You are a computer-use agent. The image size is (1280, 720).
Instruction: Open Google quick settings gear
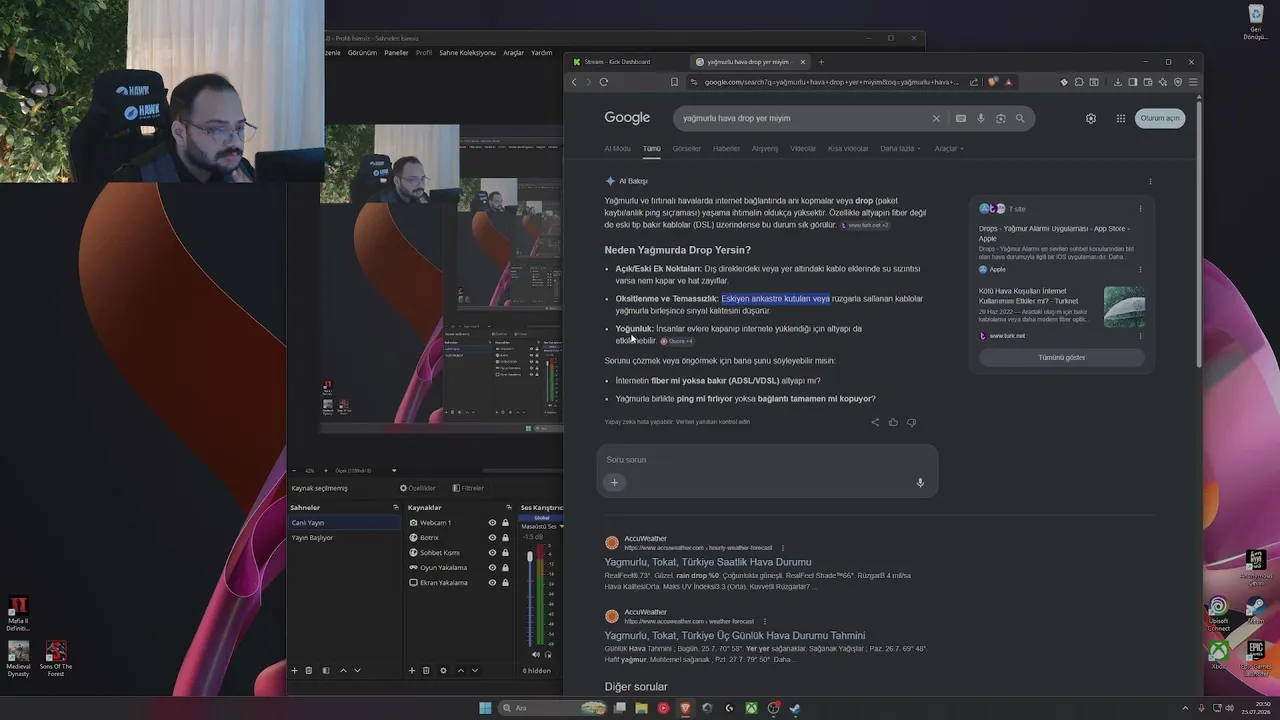1091,118
